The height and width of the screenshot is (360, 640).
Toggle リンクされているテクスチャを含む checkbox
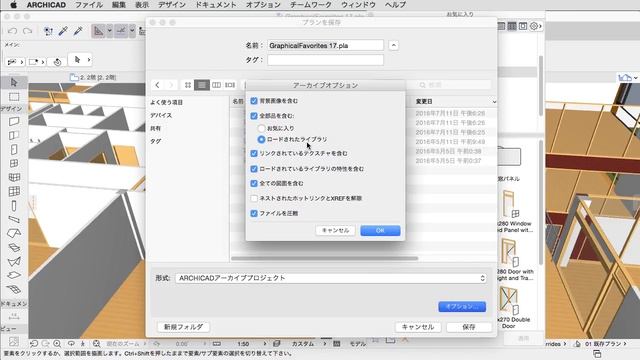point(254,153)
